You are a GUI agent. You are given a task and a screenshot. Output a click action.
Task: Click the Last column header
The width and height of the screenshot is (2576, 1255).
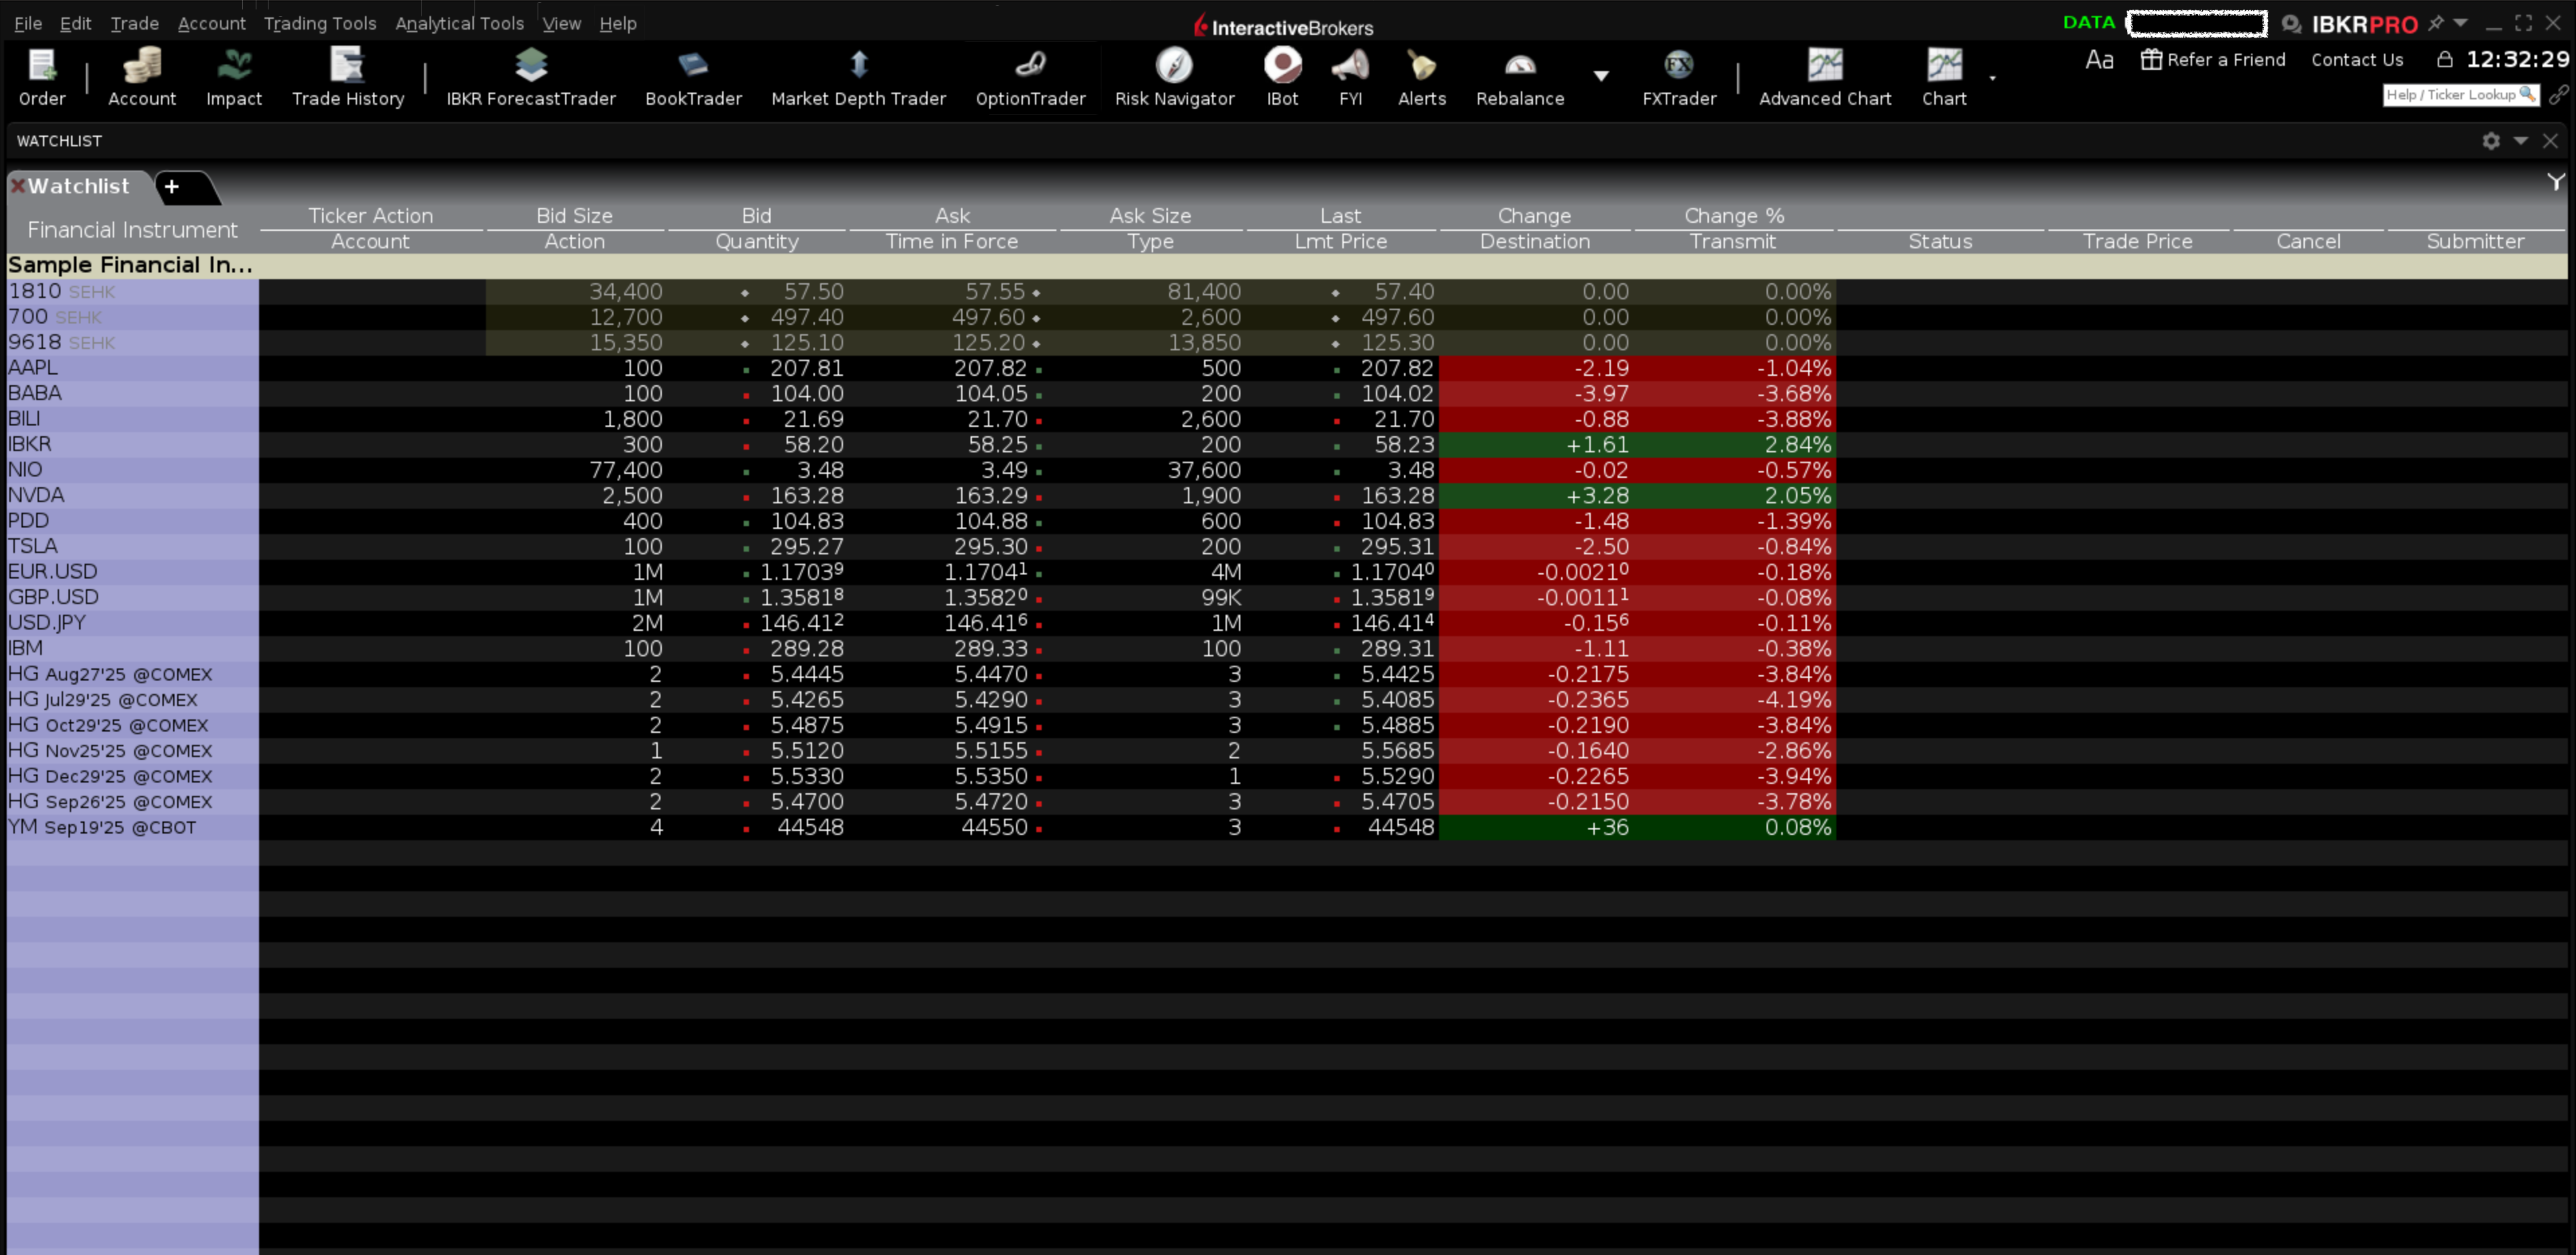1340,216
